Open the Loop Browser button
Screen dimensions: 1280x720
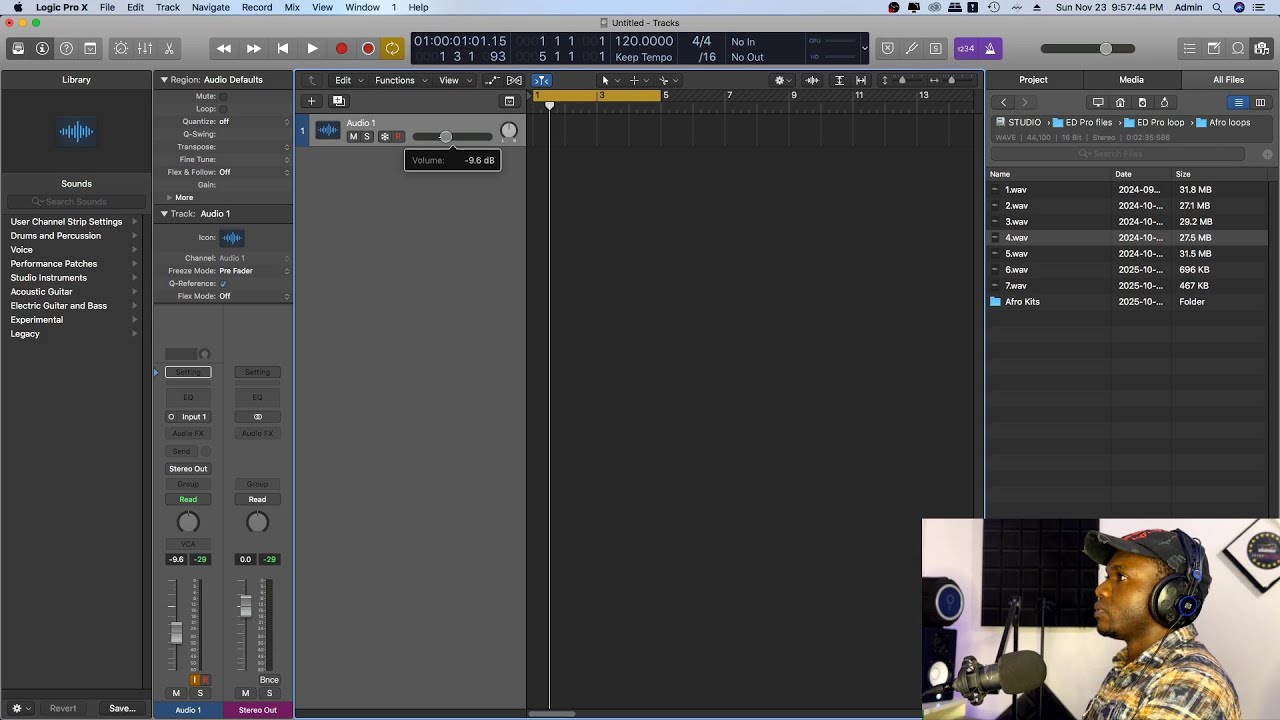1237,48
